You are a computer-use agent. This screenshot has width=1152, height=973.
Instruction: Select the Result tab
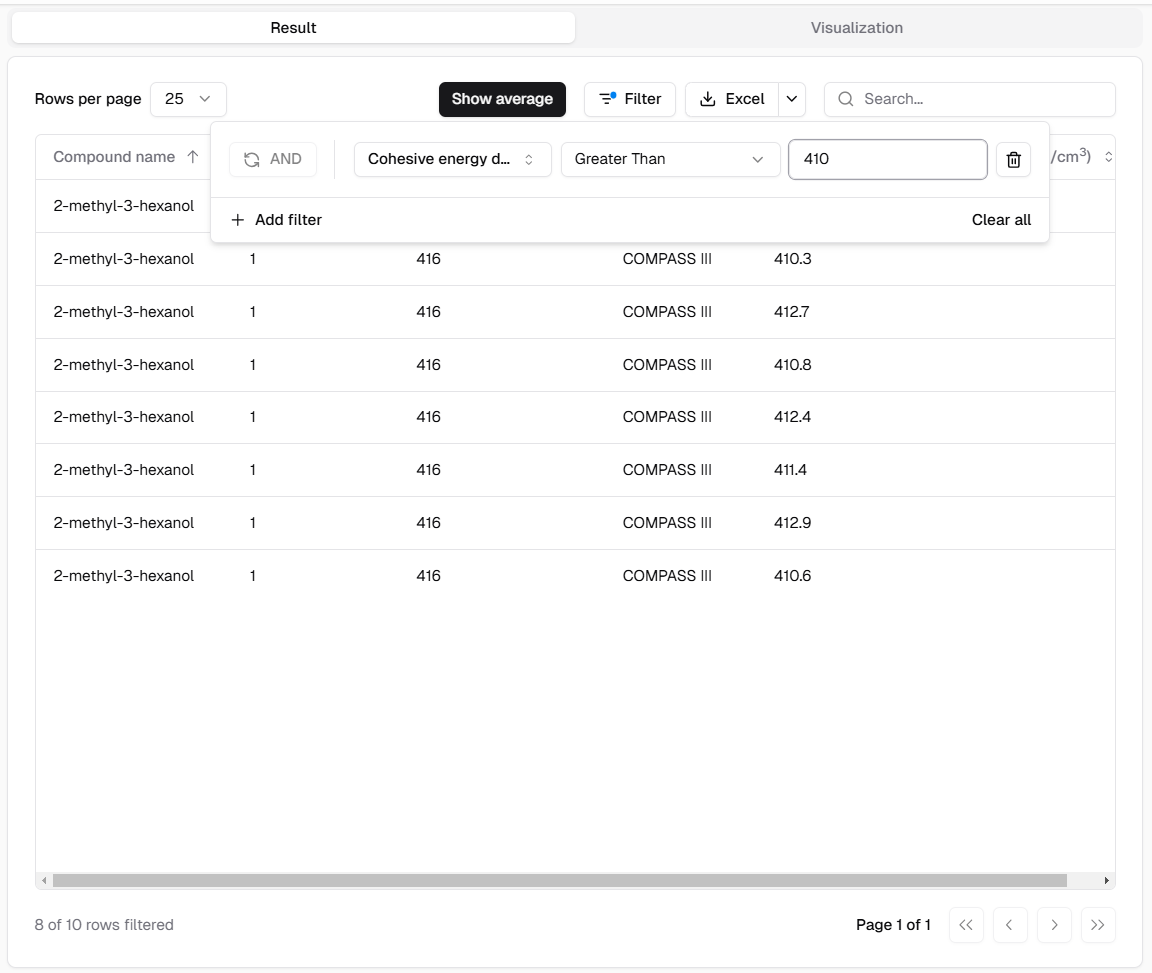coord(293,28)
